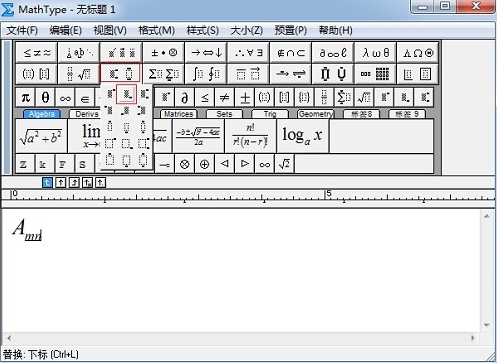Insert the right-pointing triangle ▷ symbol
Viewport: 497px width, 363px height.
[245, 164]
